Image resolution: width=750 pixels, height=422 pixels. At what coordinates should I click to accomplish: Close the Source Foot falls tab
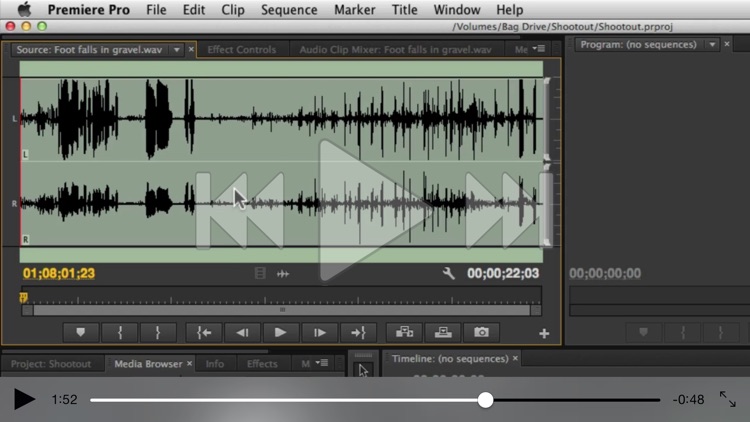[191, 49]
